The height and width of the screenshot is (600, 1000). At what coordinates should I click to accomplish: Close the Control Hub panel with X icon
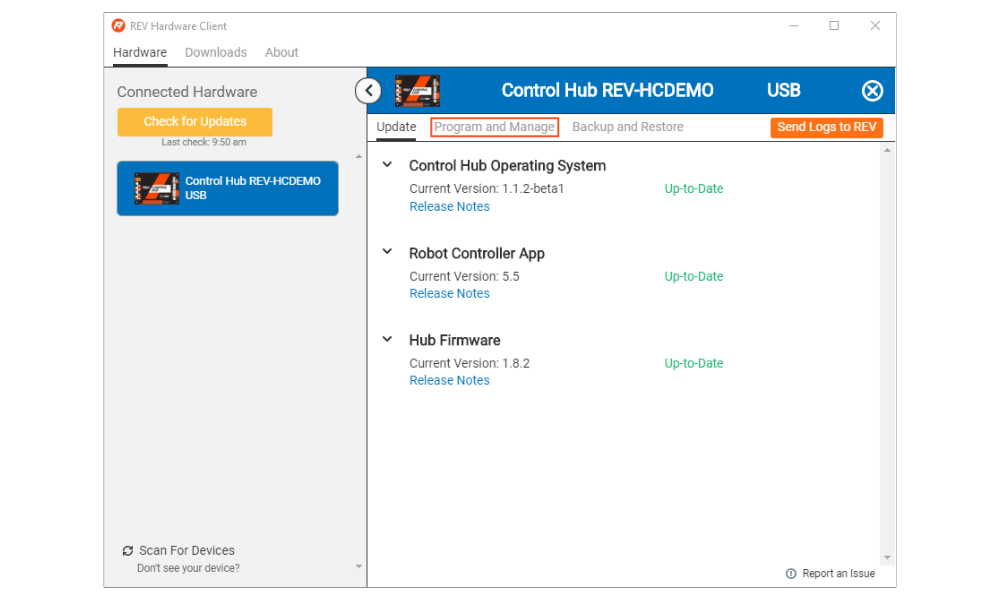coord(872,91)
